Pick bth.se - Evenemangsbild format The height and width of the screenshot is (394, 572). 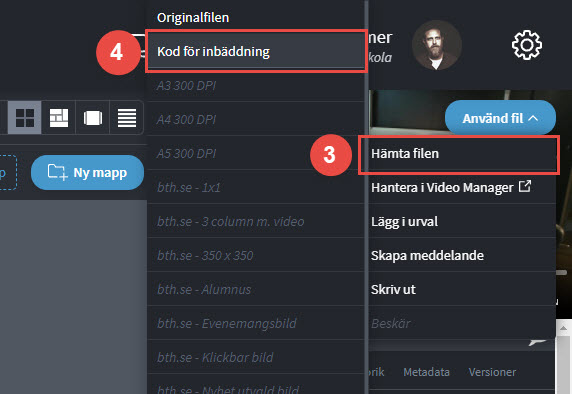pyautogui.click(x=256, y=323)
